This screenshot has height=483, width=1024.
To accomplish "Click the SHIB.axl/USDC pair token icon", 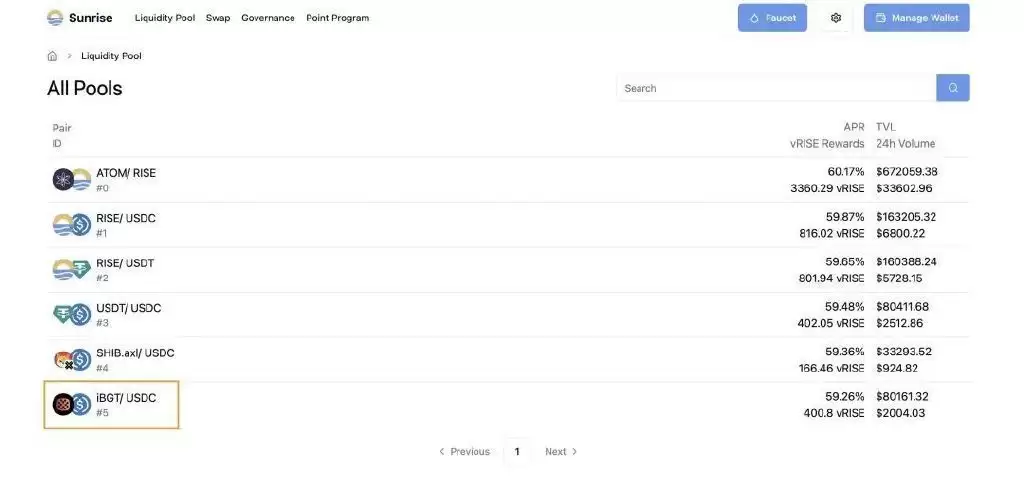I will [x=71, y=360].
